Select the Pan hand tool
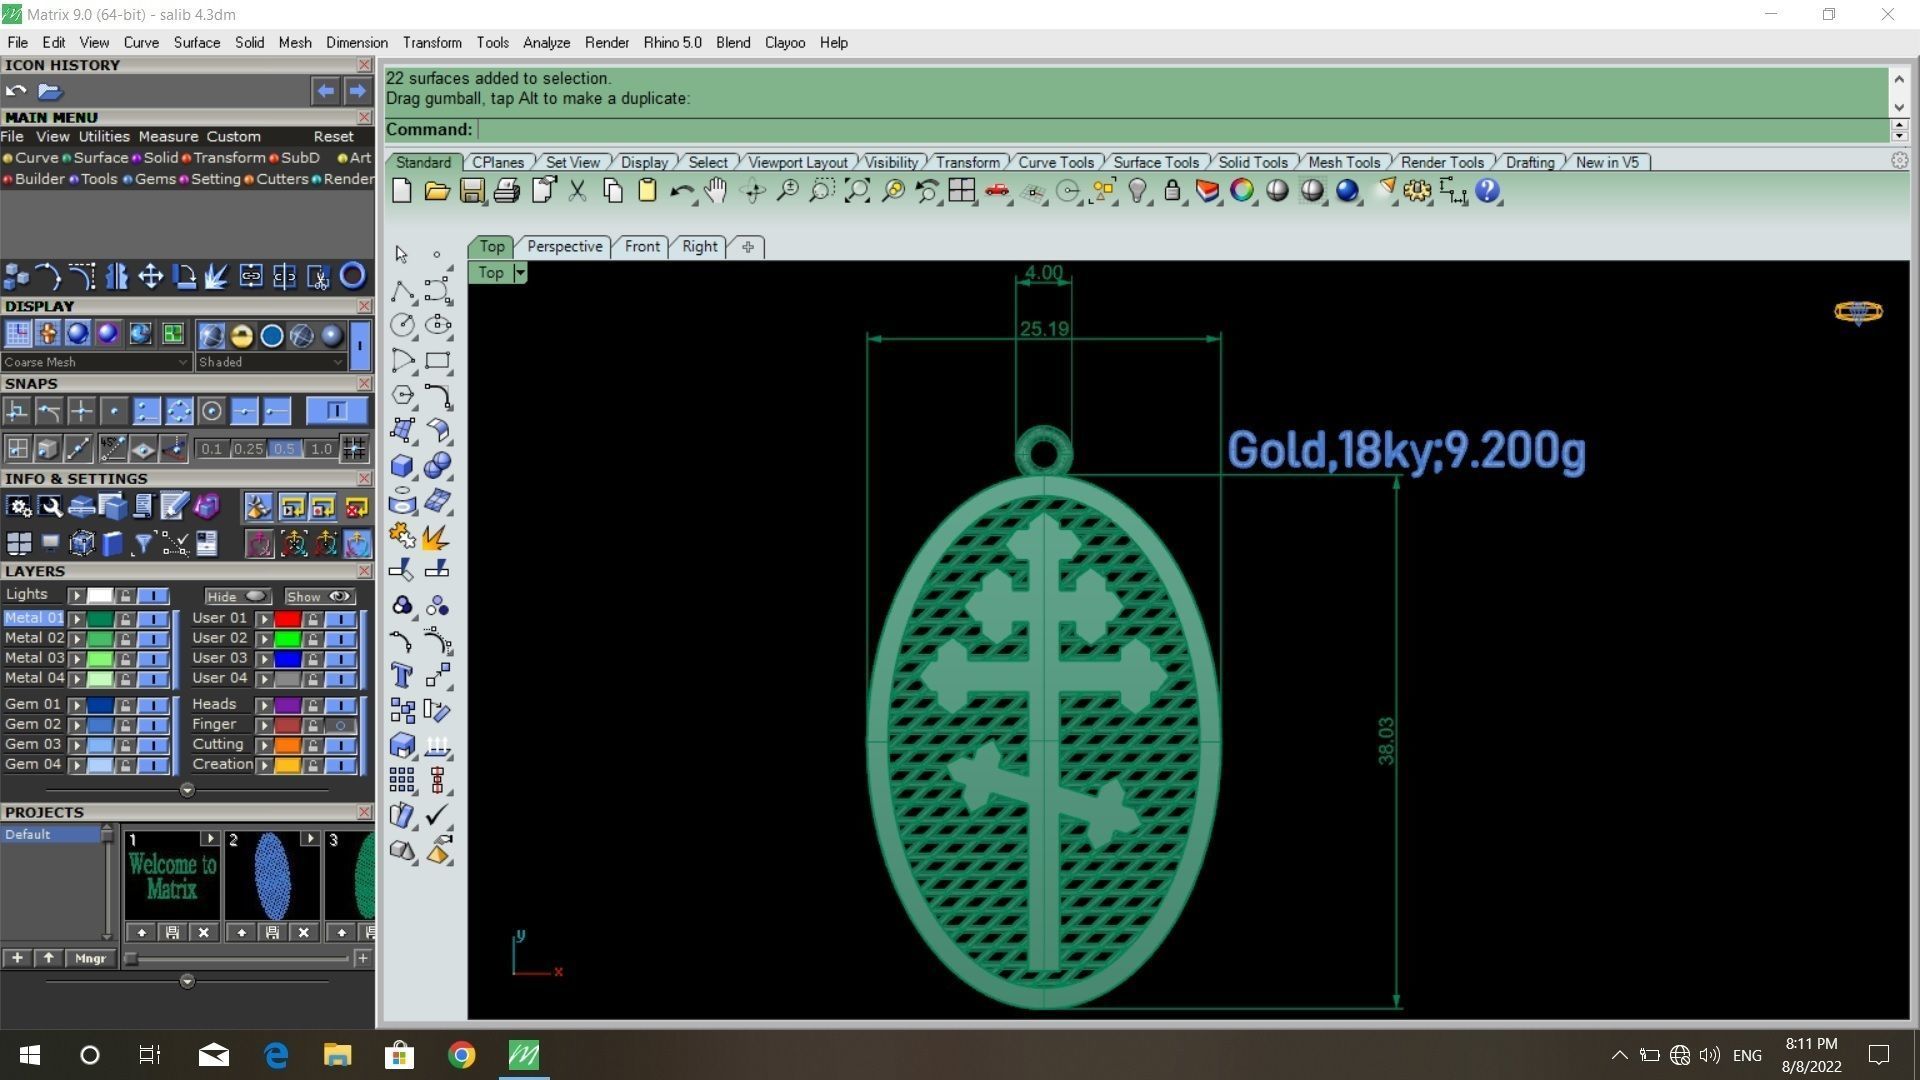Viewport: 1920px width, 1080px height. click(715, 191)
